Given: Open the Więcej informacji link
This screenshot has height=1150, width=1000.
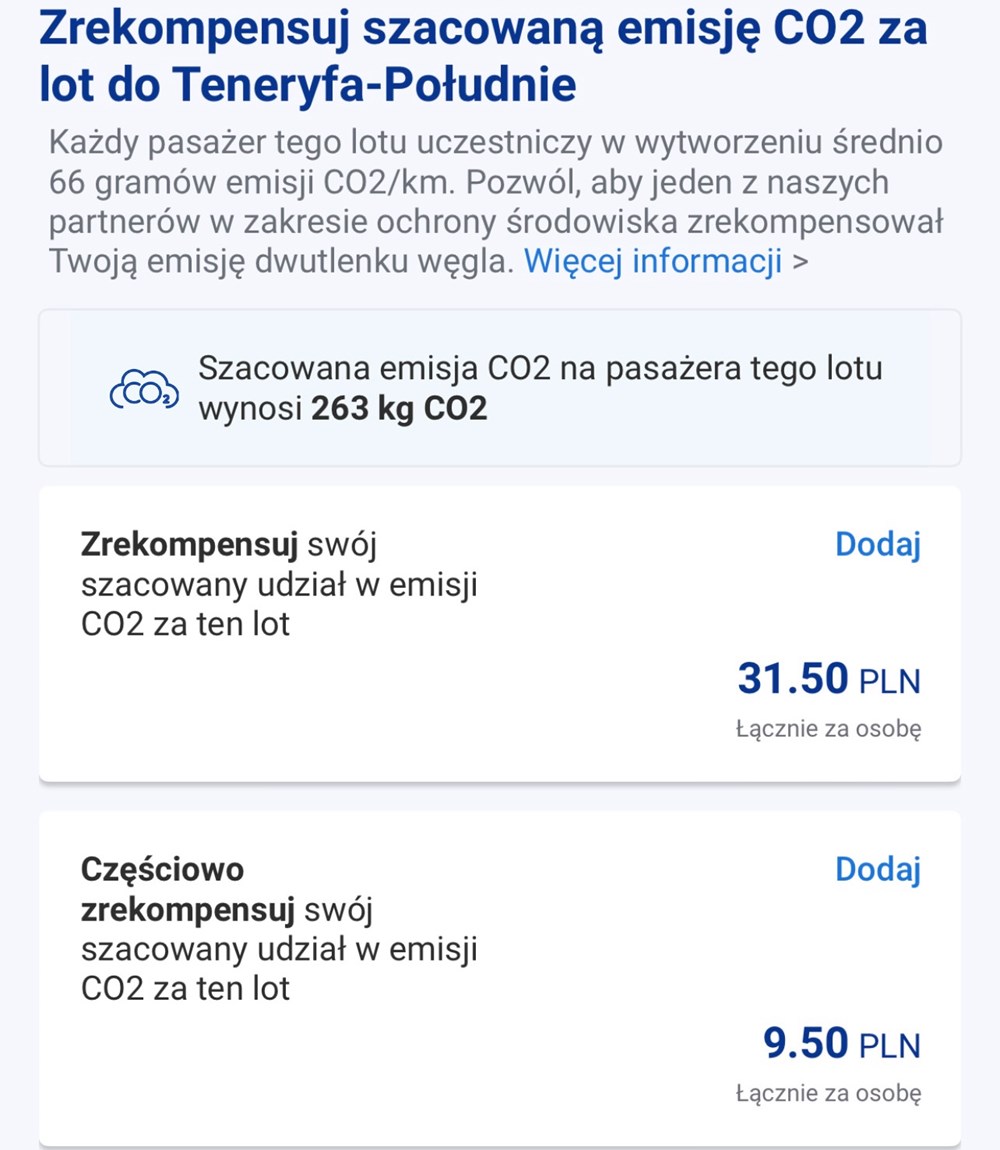Looking at the screenshot, I should click(652, 261).
